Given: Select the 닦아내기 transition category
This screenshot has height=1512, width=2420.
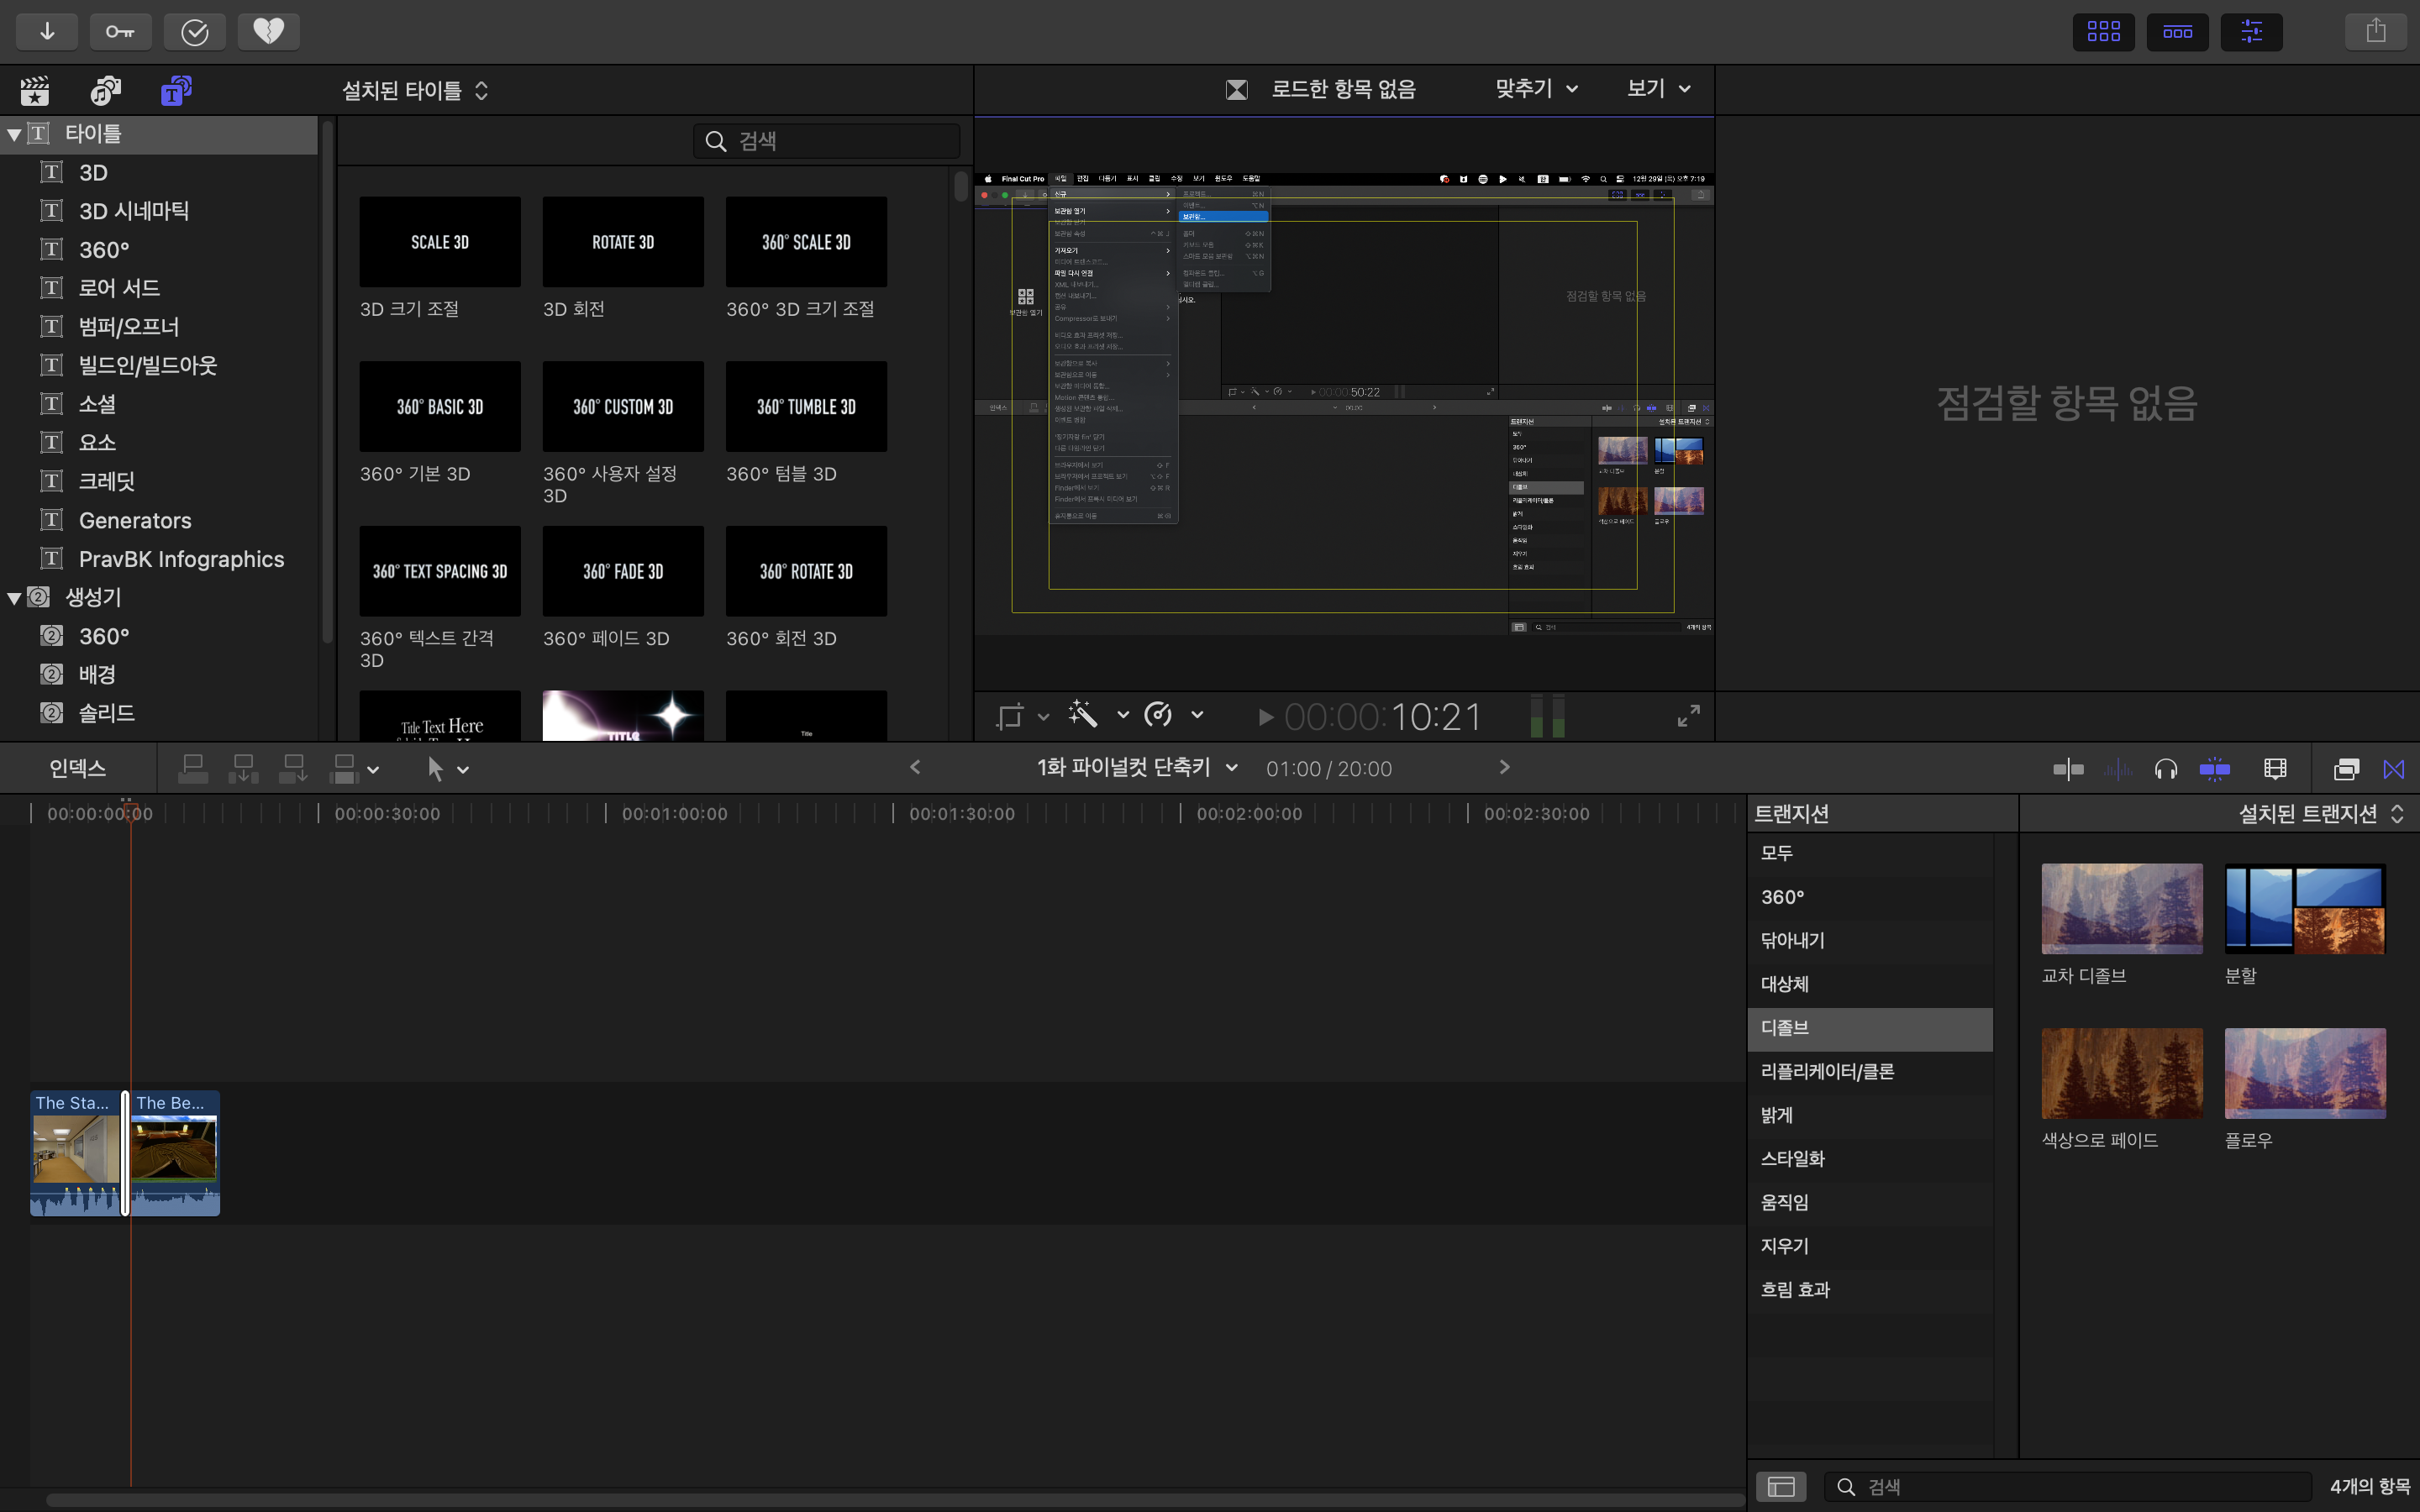Looking at the screenshot, I should click(1792, 941).
